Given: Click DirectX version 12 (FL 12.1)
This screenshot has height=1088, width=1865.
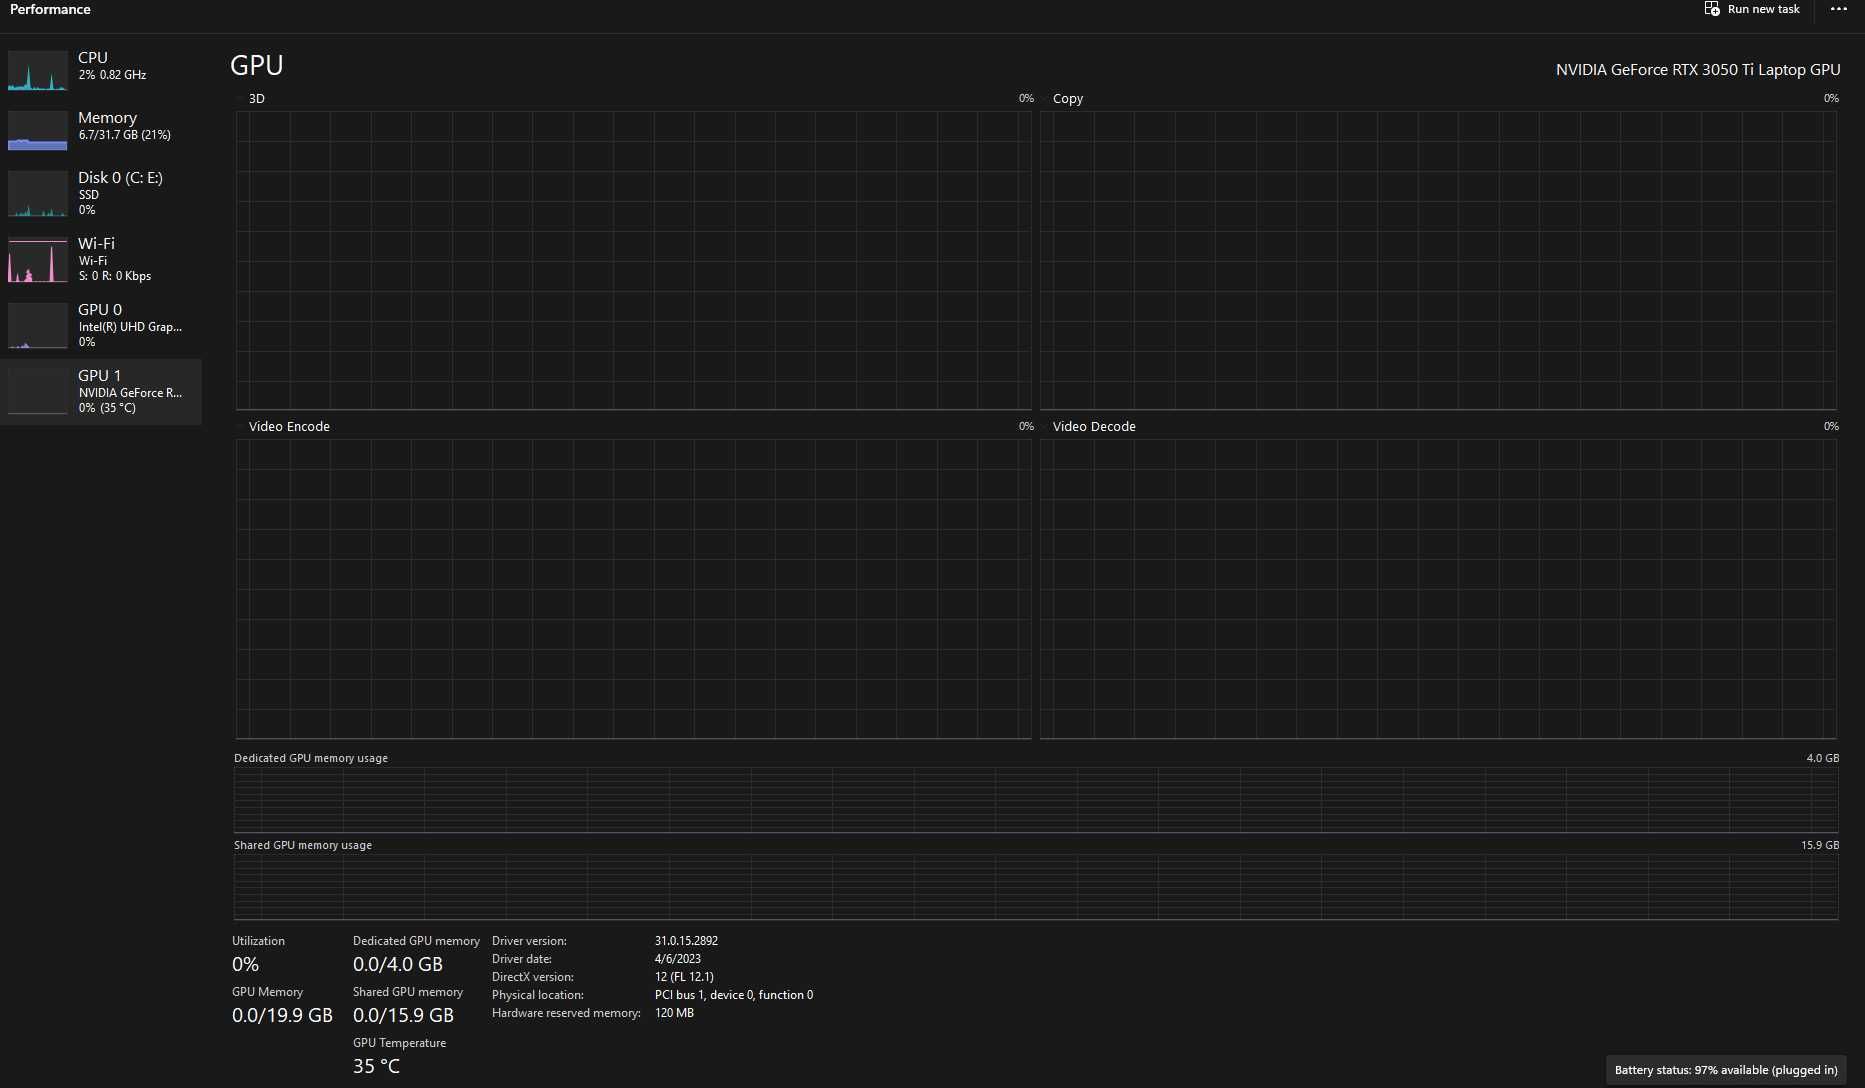Looking at the screenshot, I should click(x=684, y=977).
